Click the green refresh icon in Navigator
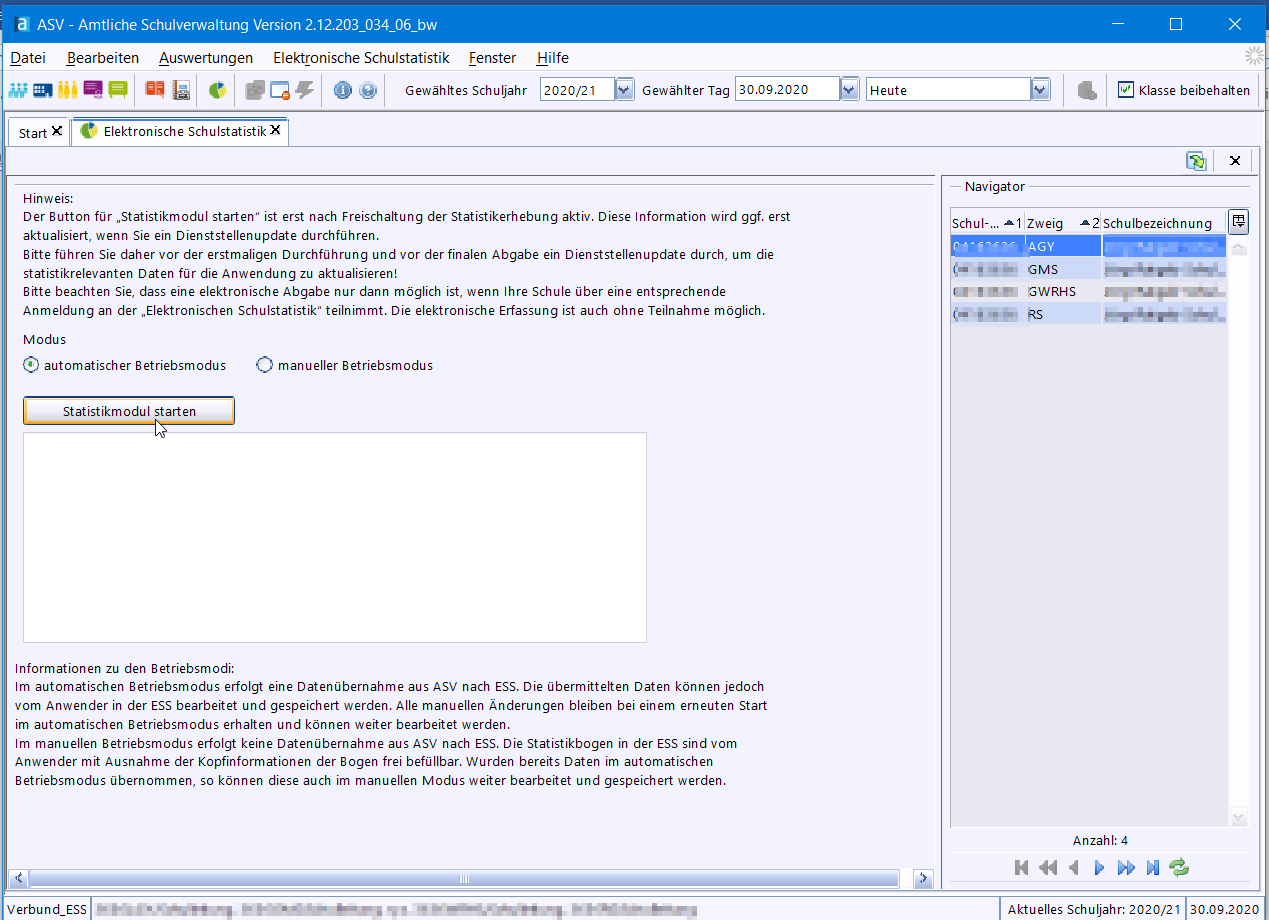Image resolution: width=1269 pixels, height=920 pixels. click(1180, 867)
